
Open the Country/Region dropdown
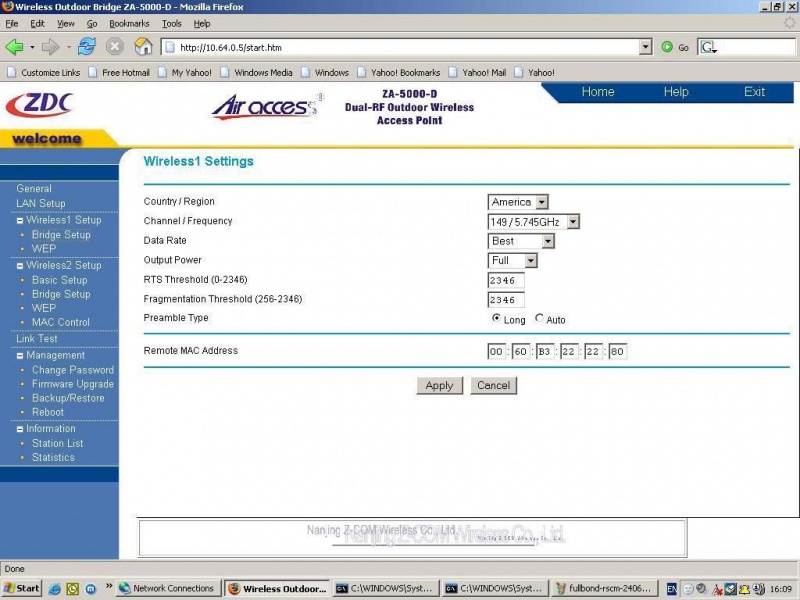540,201
